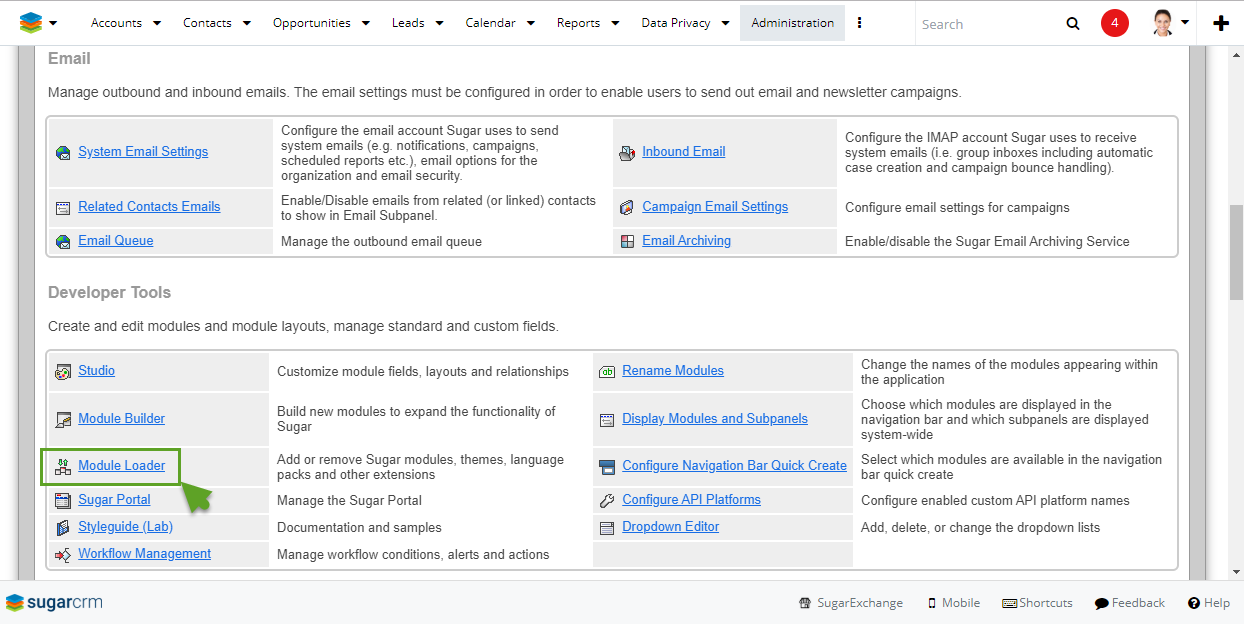Click the page vertical scrollbar thumb

click(x=1236, y=252)
